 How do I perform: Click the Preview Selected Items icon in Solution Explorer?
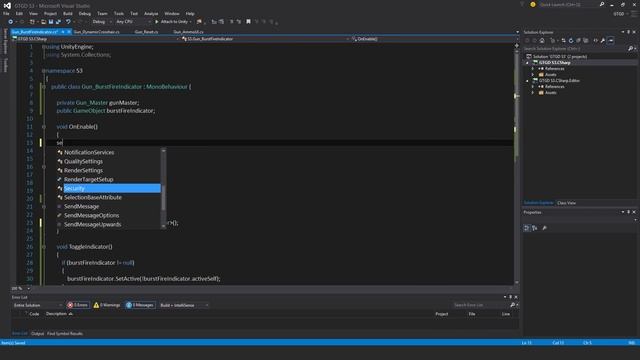[x=611, y=40]
